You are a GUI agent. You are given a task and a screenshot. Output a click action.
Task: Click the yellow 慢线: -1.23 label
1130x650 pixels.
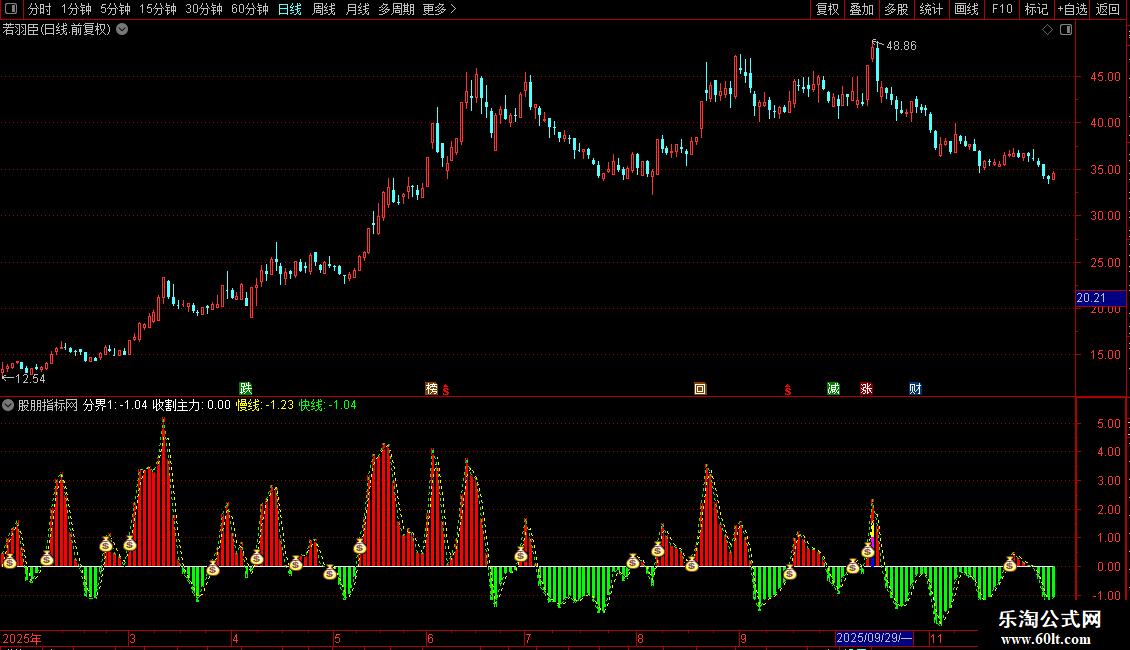pyautogui.click(x=265, y=405)
